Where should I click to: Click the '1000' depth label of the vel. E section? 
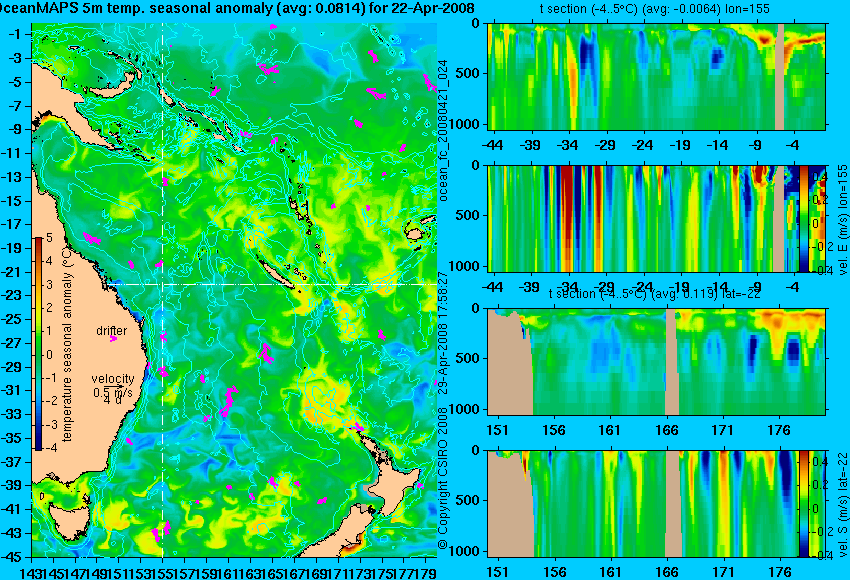click(466, 266)
